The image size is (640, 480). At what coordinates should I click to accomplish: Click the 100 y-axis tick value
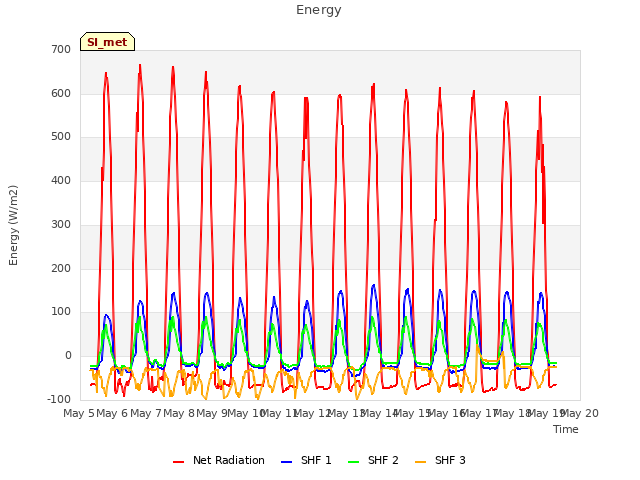61,312
